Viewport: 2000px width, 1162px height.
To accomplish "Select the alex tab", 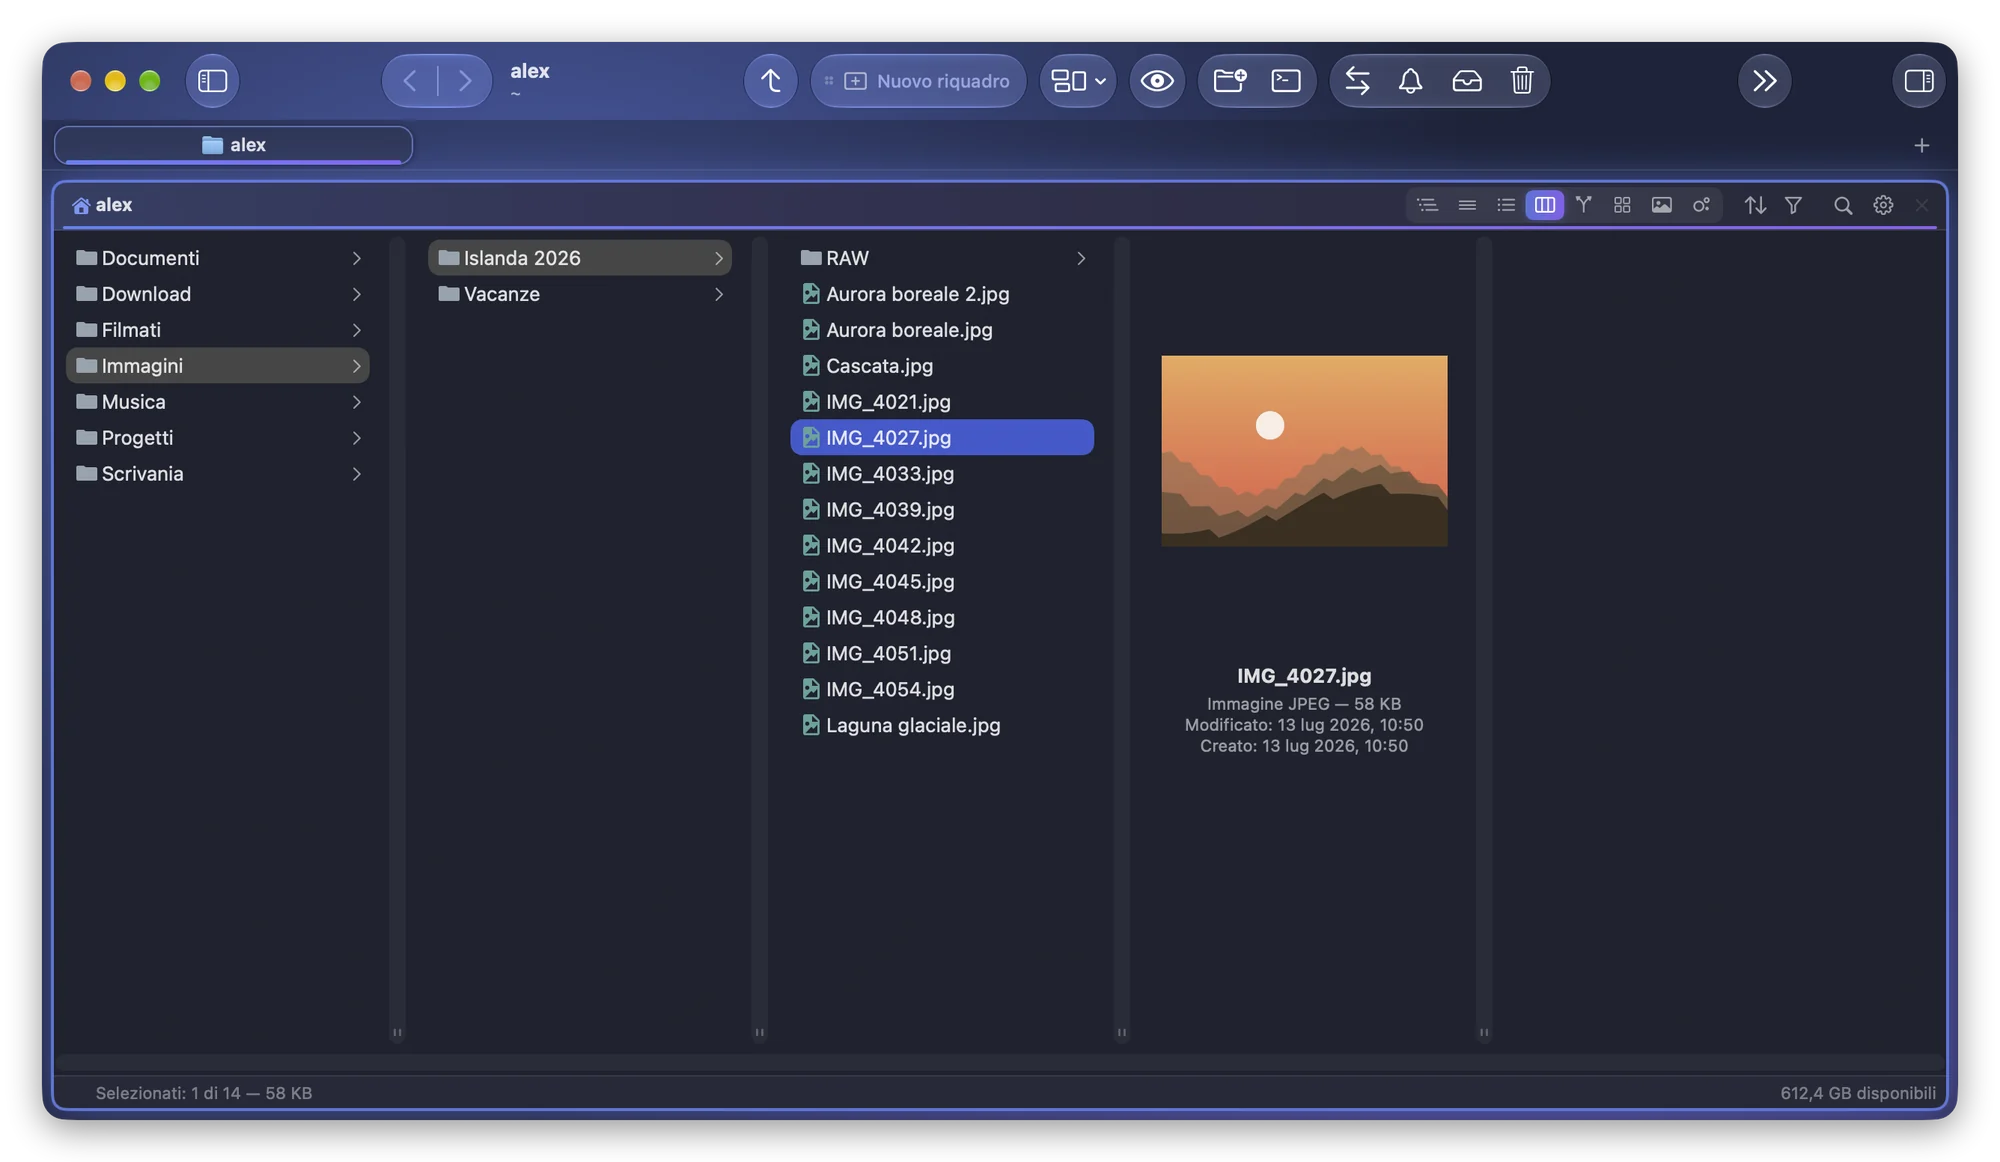I will coord(234,145).
